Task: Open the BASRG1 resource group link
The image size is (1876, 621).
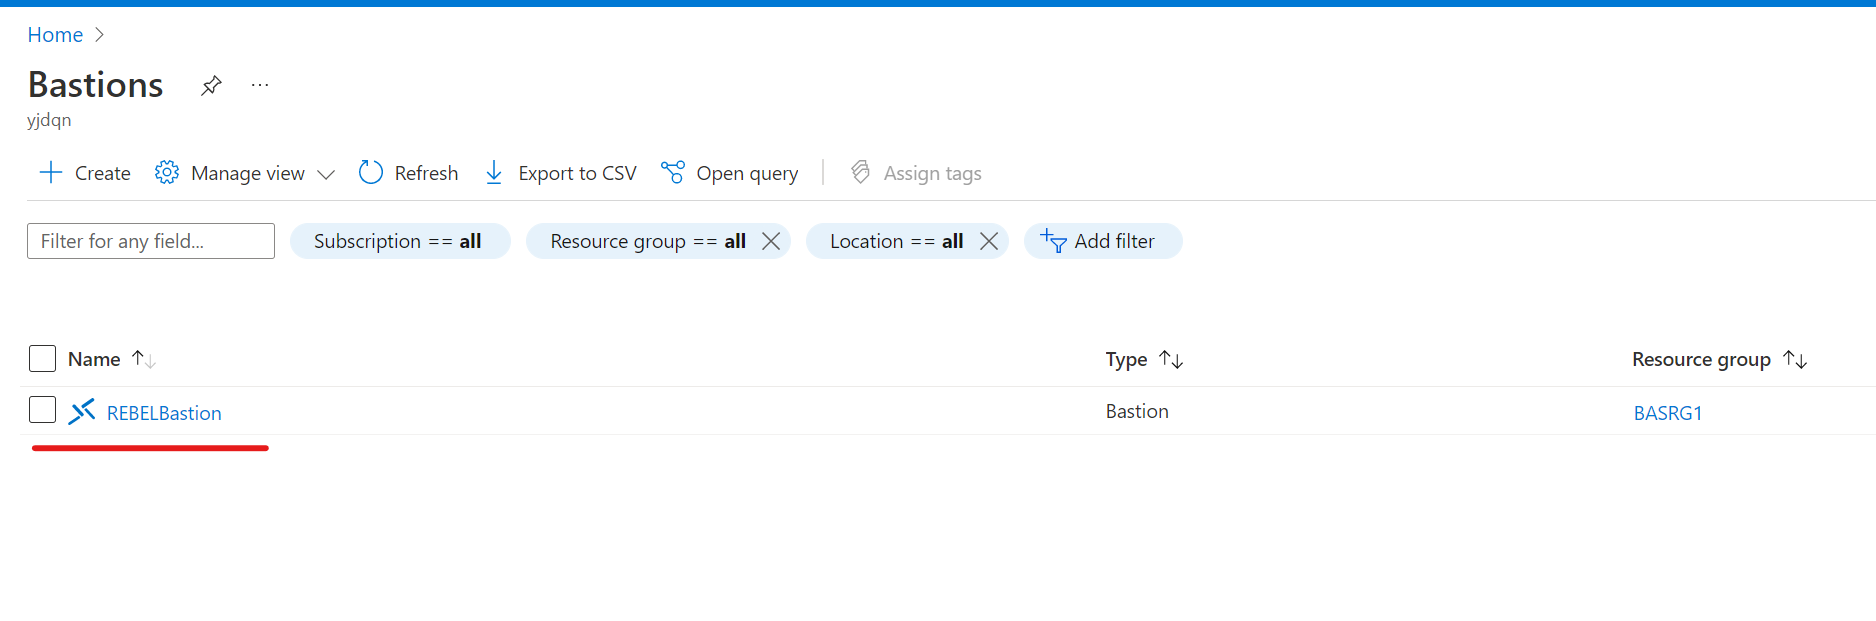Action: (1667, 413)
